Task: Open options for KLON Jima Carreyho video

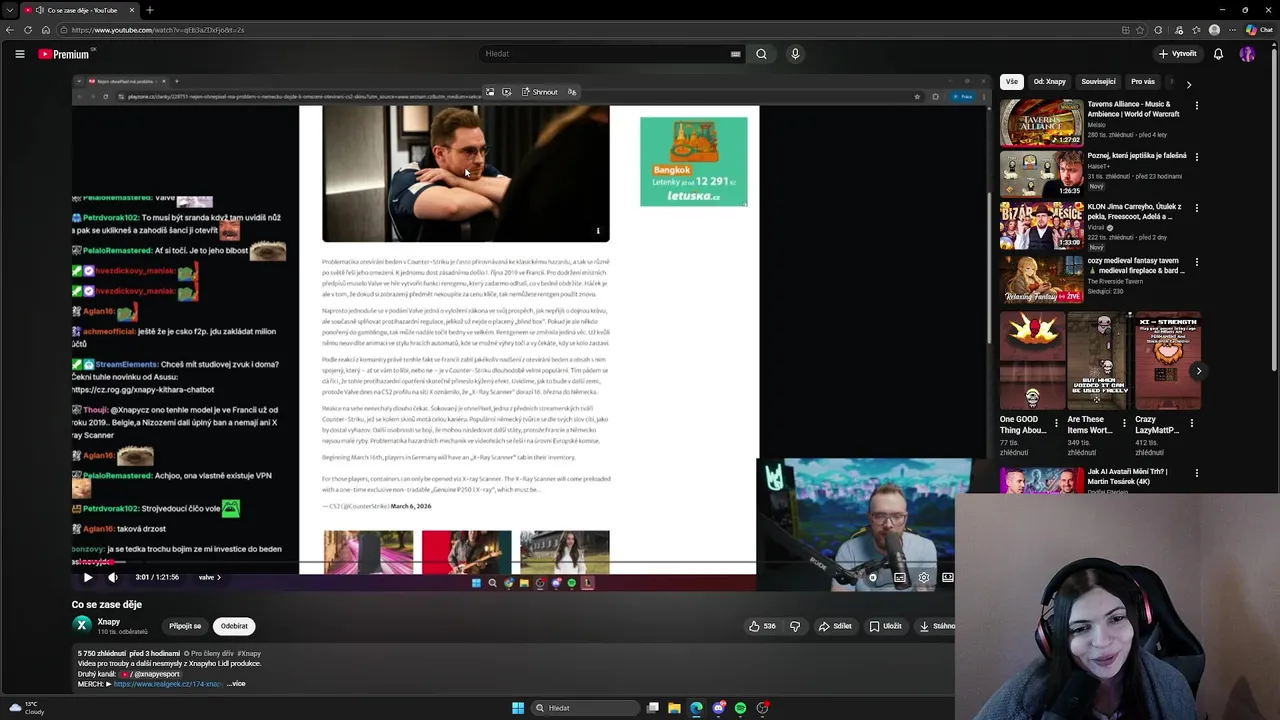Action: click(x=1196, y=208)
